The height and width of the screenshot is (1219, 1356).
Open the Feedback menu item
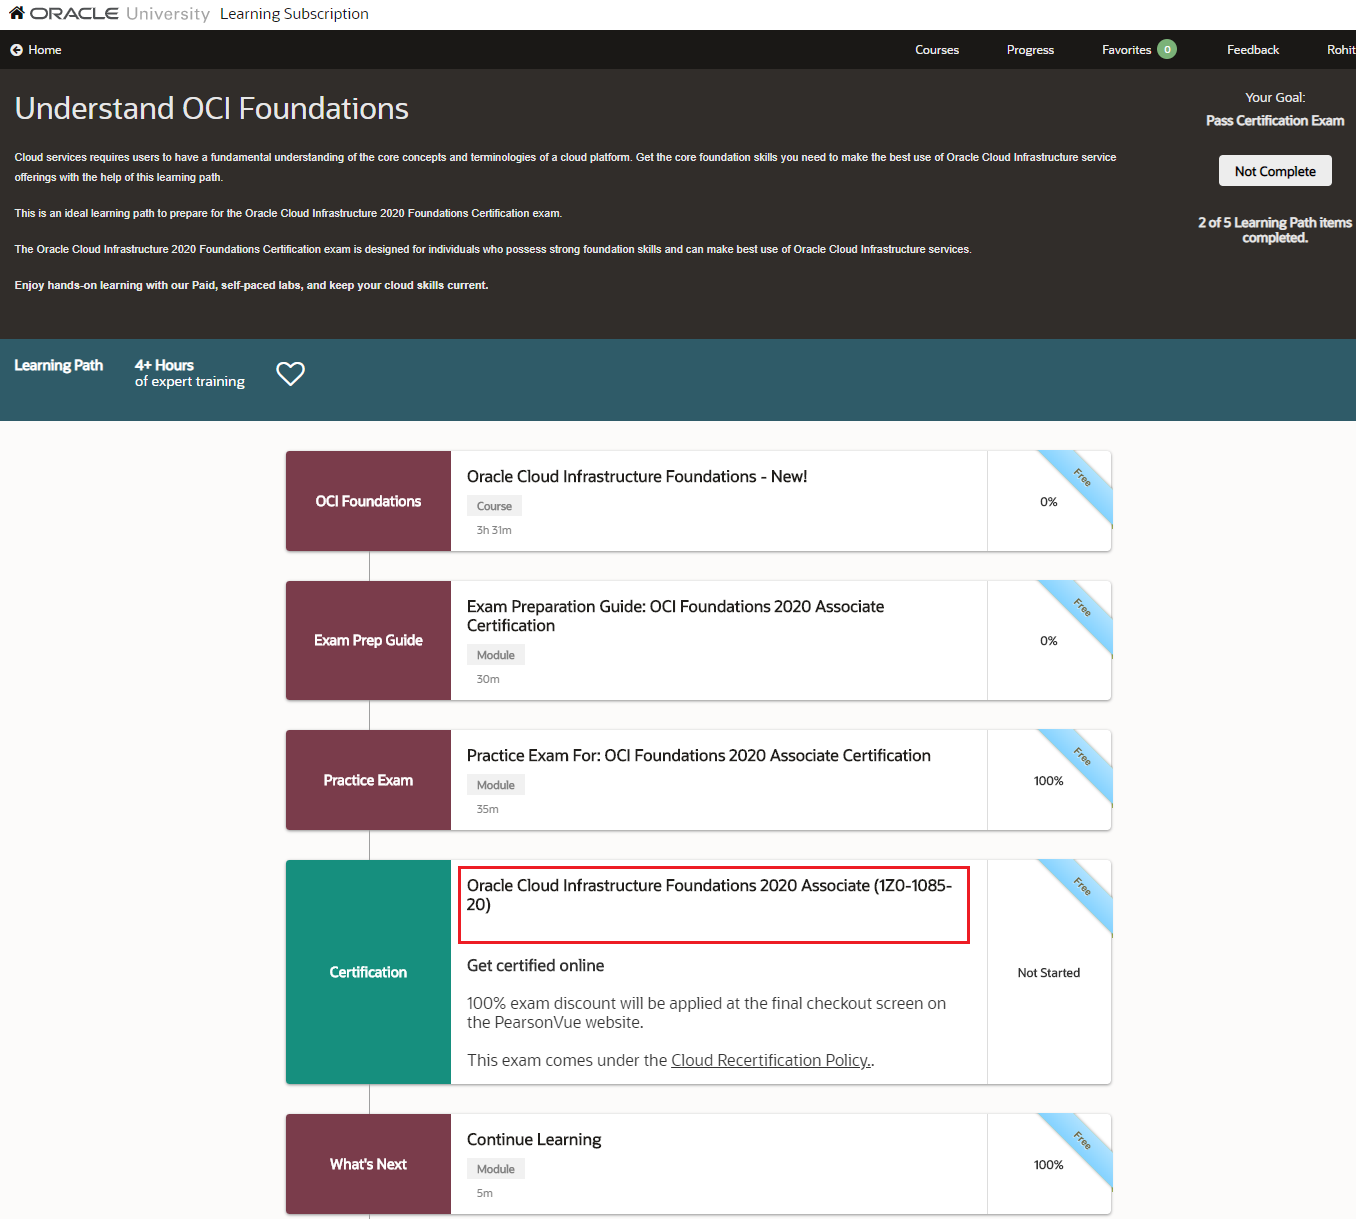click(1252, 49)
